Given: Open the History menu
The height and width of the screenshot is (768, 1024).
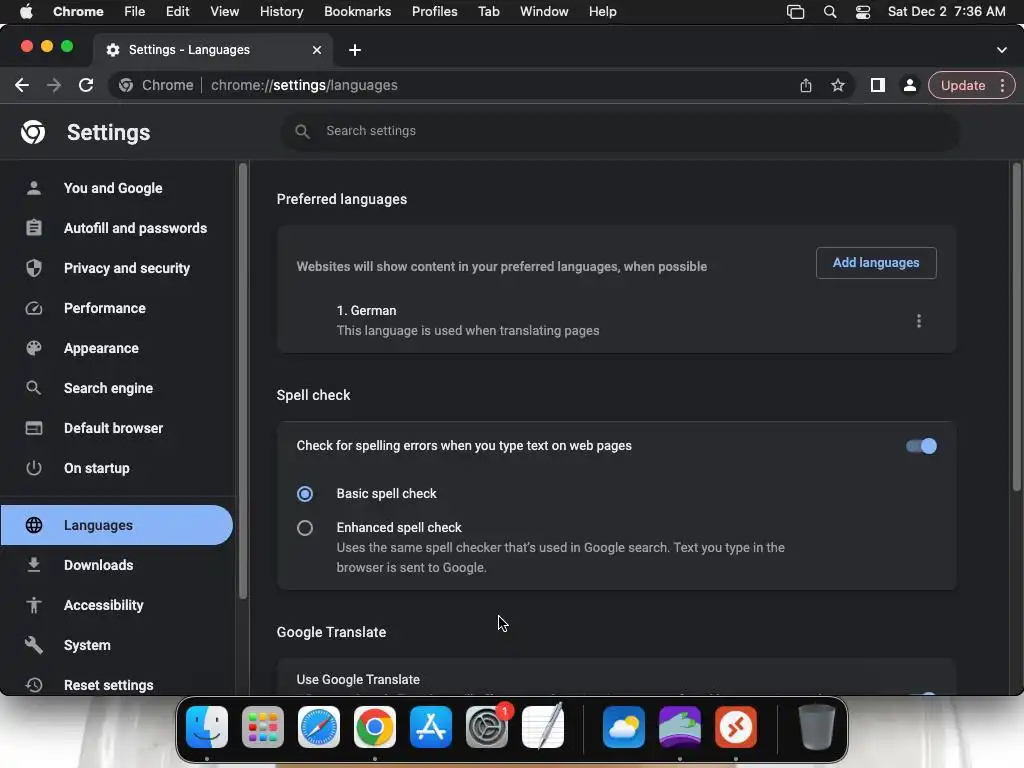Looking at the screenshot, I should pyautogui.click(x=281, y=12).
